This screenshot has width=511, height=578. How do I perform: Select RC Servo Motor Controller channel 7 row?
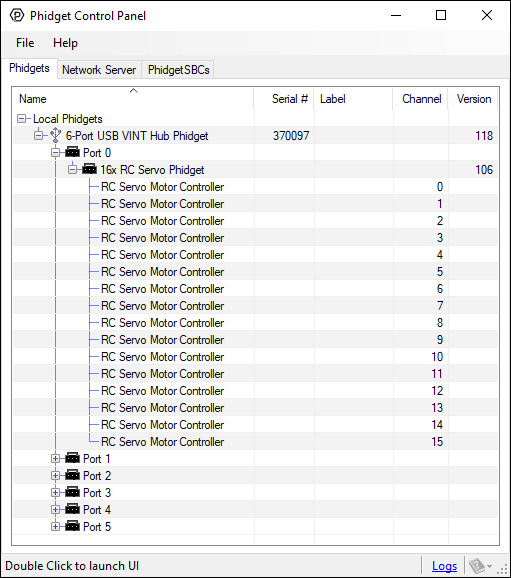[x=256, y=305]
